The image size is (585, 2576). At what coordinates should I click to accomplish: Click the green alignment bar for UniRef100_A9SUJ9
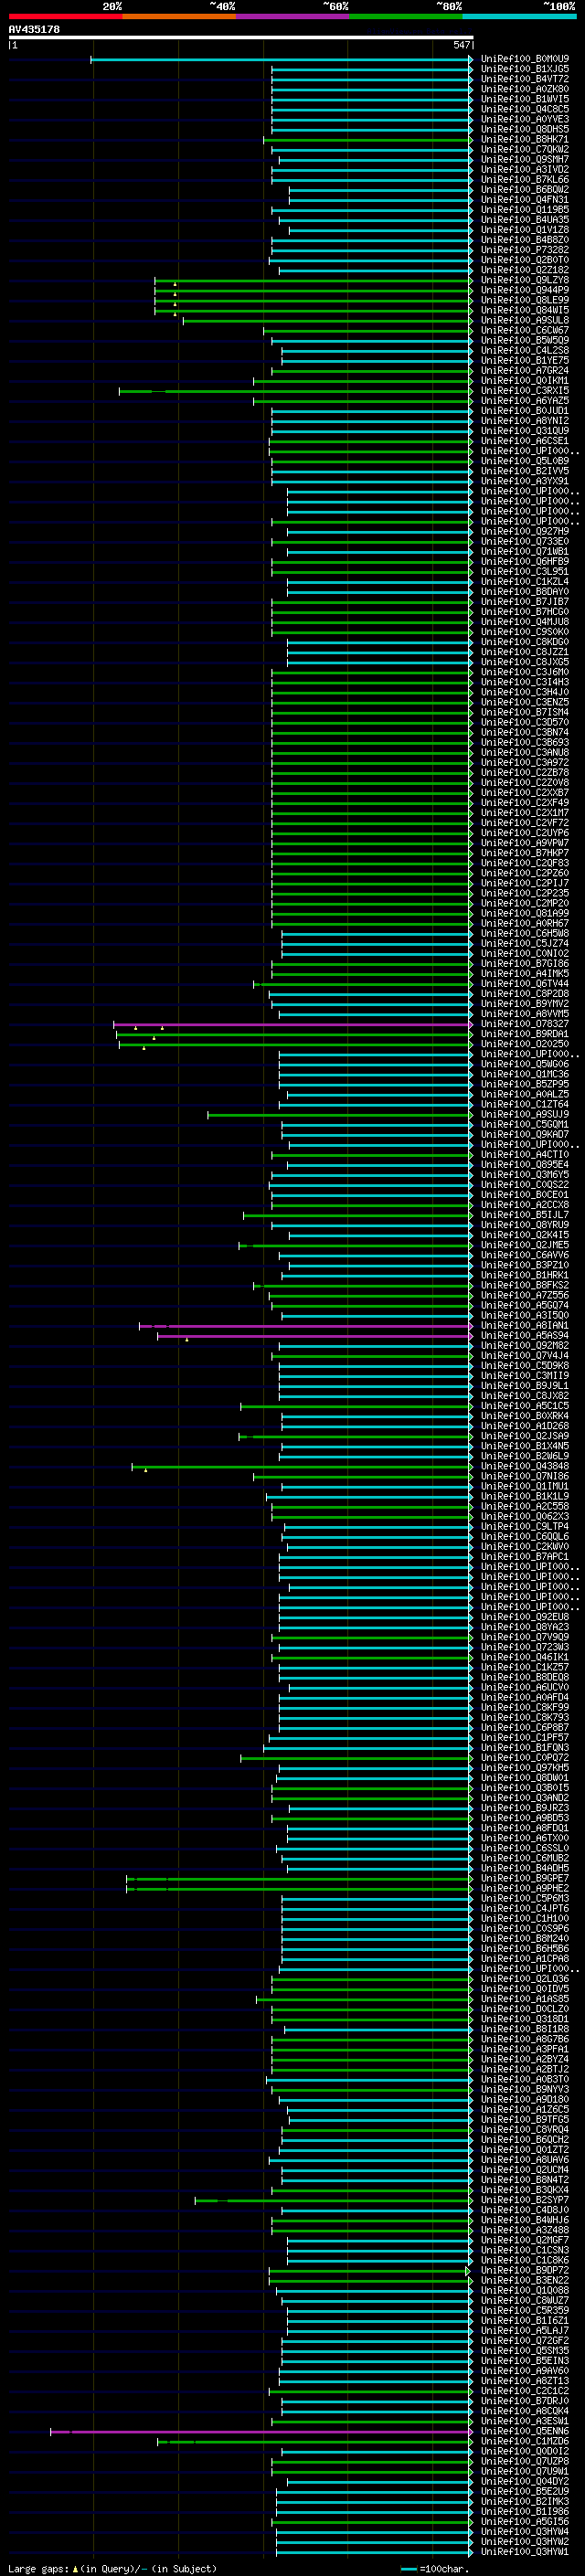(340, 1114)
